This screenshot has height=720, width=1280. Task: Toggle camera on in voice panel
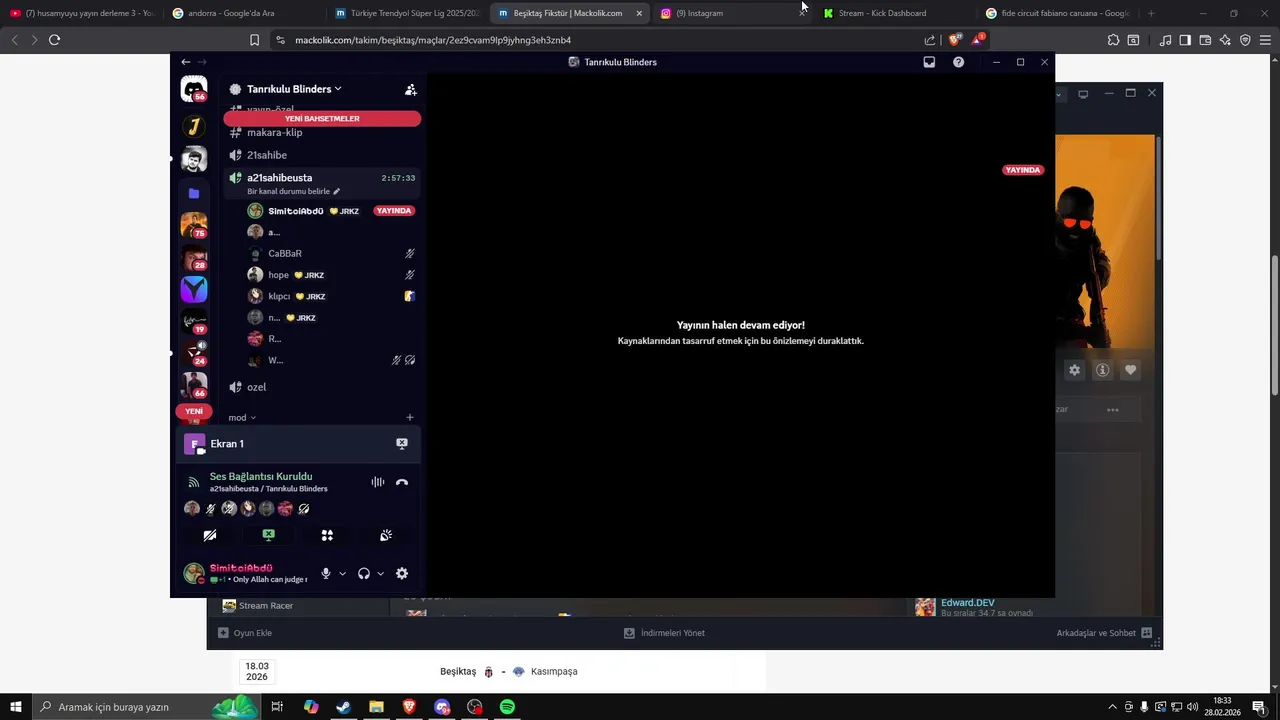click(210, 536)
